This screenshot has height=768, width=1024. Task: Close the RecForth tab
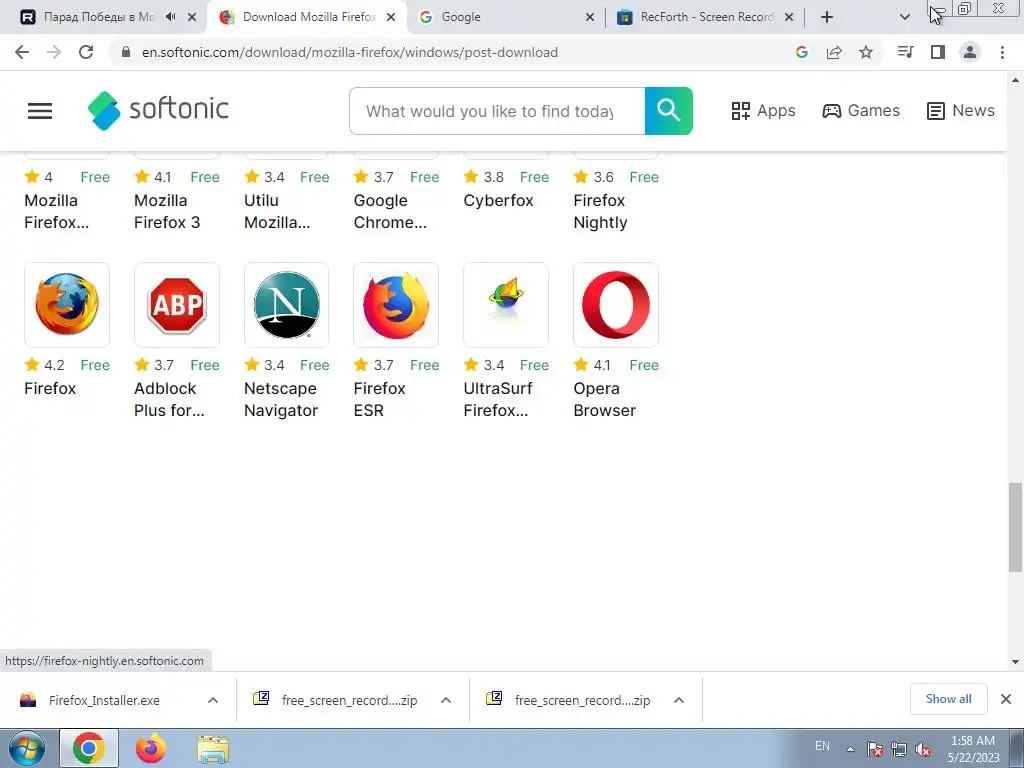pyautogui.click(x=789, y=17)
